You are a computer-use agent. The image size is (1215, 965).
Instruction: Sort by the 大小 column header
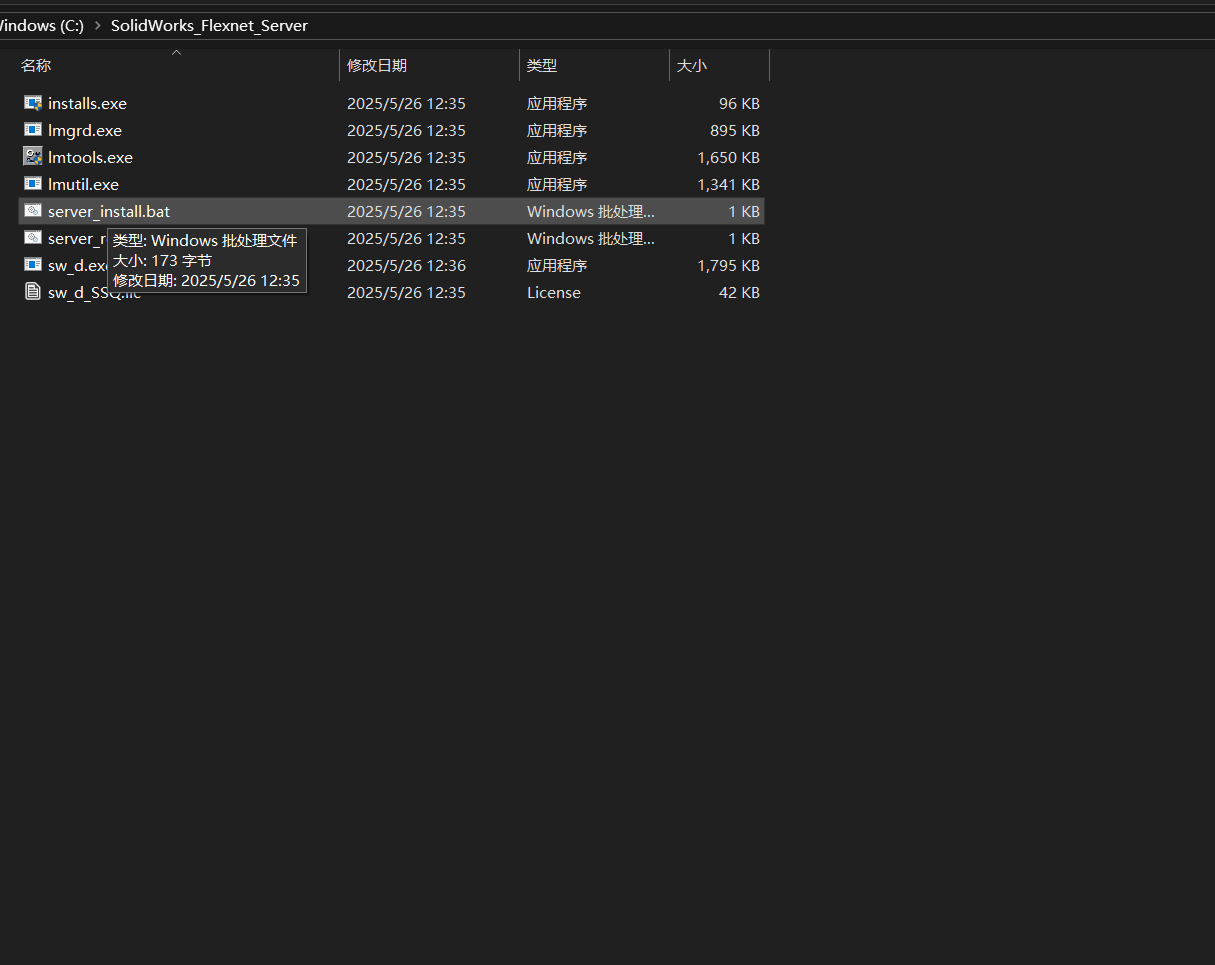(x=692, y=65)
